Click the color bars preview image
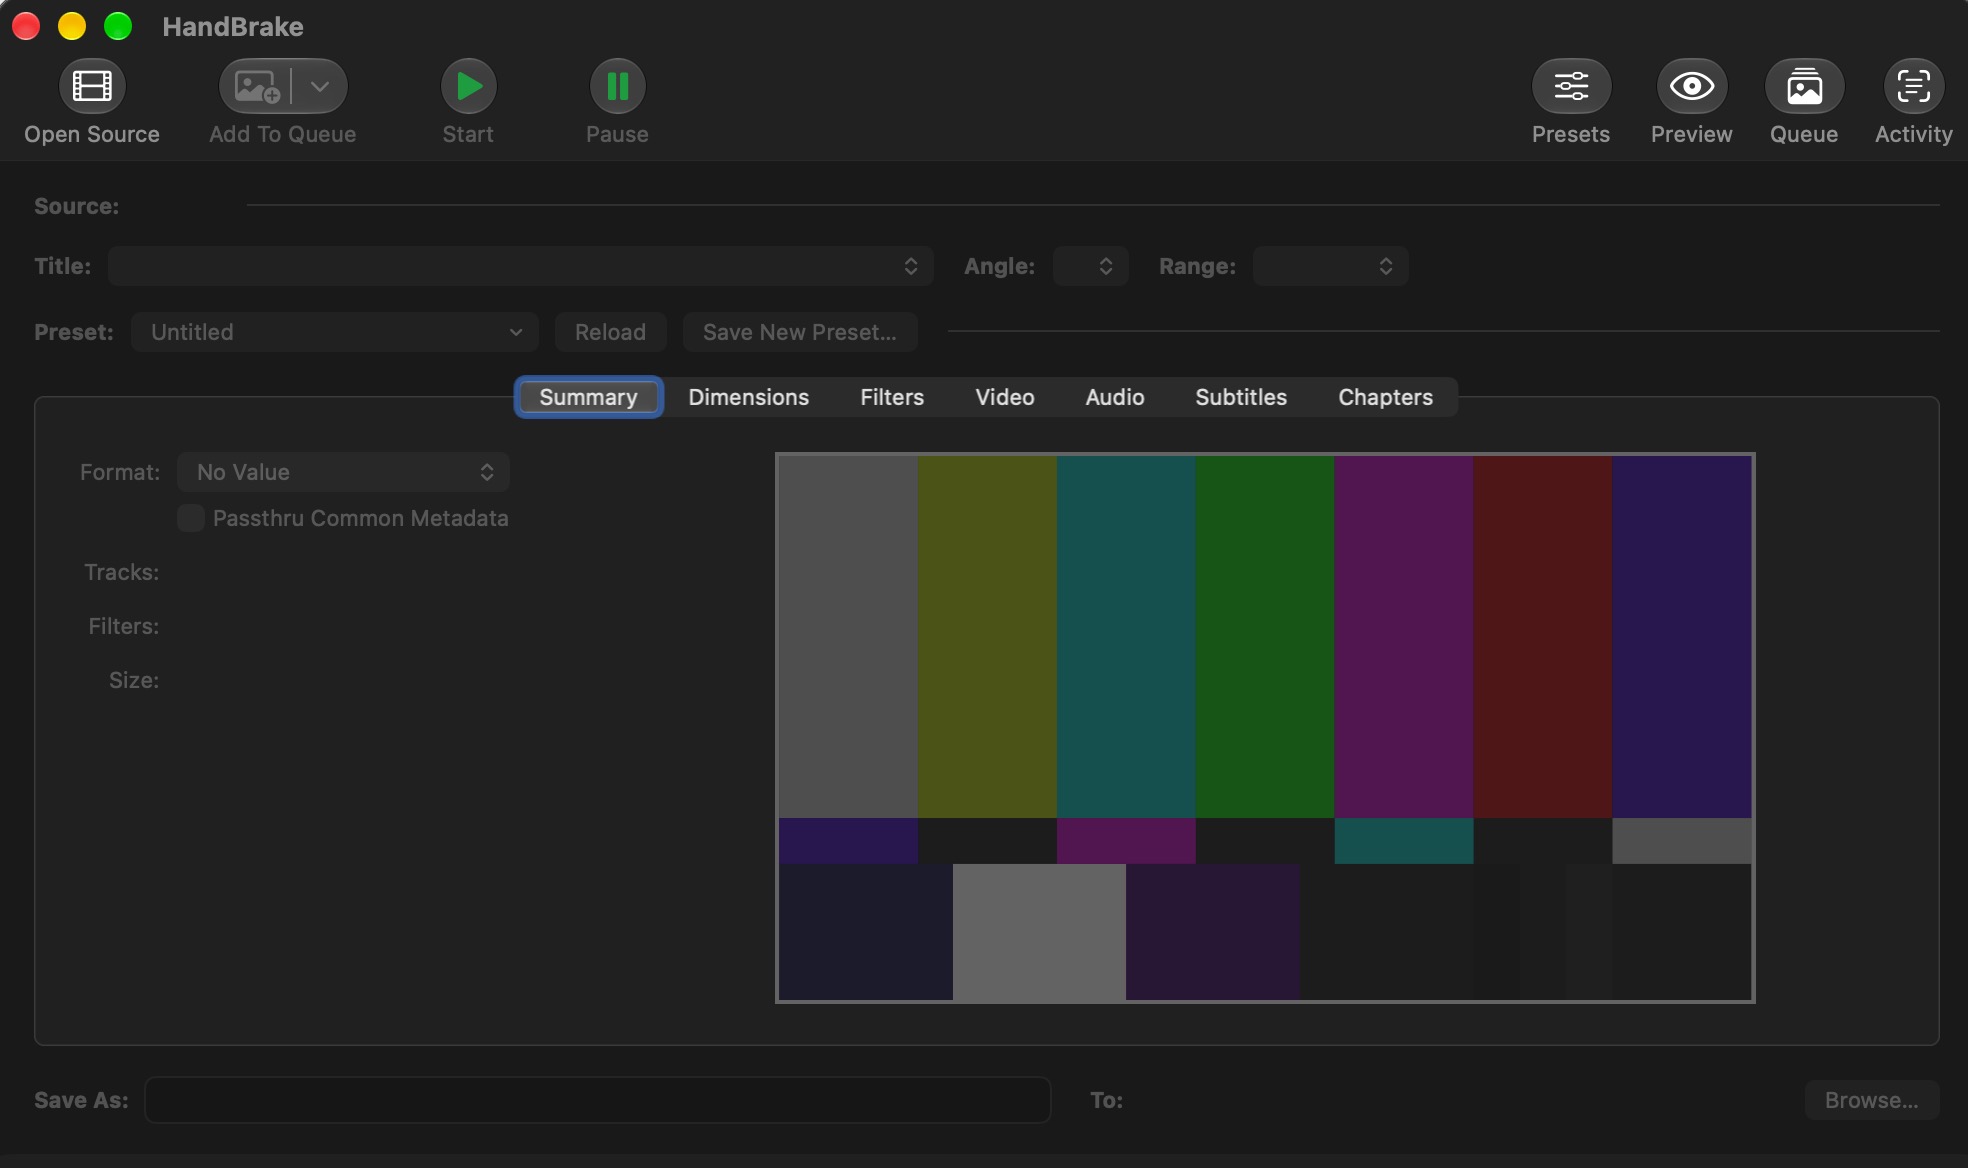 [1265, 728]
